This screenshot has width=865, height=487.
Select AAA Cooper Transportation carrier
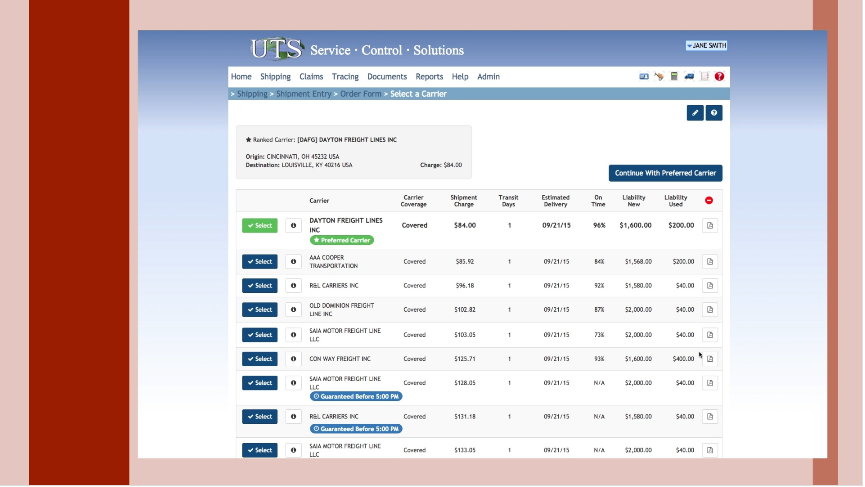260,261
